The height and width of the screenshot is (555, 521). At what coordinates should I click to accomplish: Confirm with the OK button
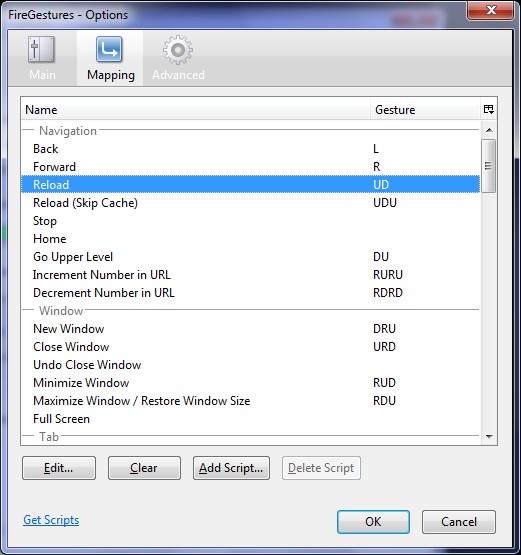(x=373, y=522)
